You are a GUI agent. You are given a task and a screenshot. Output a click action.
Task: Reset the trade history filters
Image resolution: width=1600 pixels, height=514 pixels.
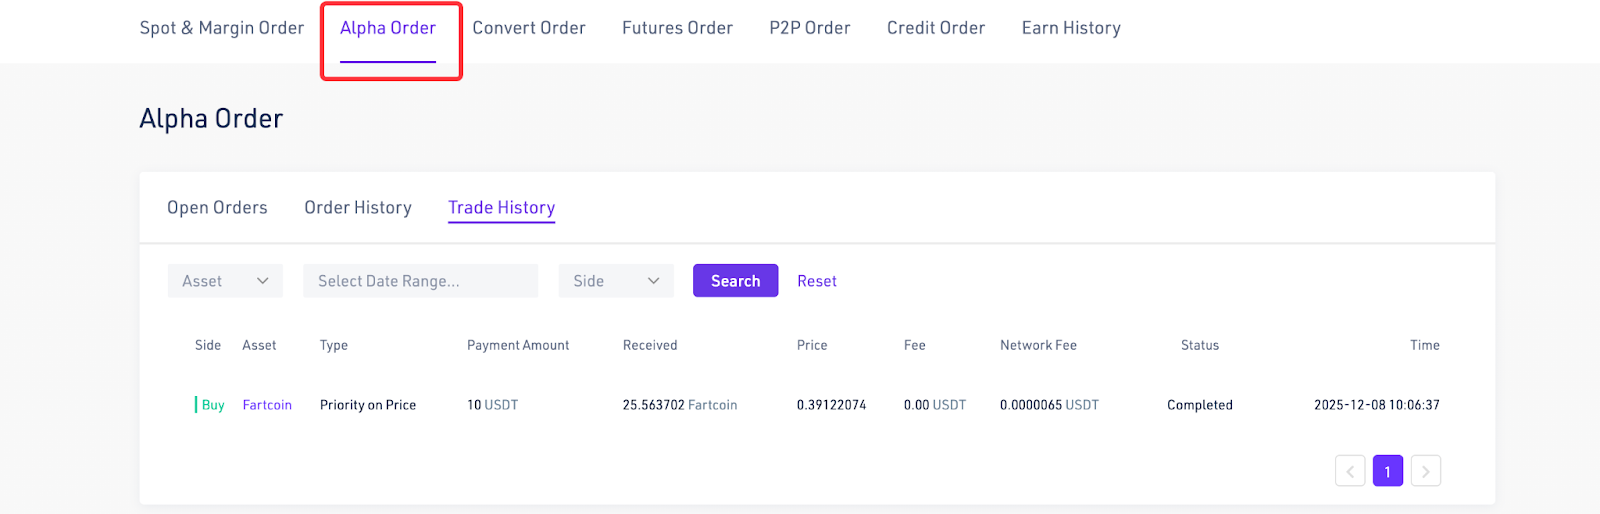(816, 281)
